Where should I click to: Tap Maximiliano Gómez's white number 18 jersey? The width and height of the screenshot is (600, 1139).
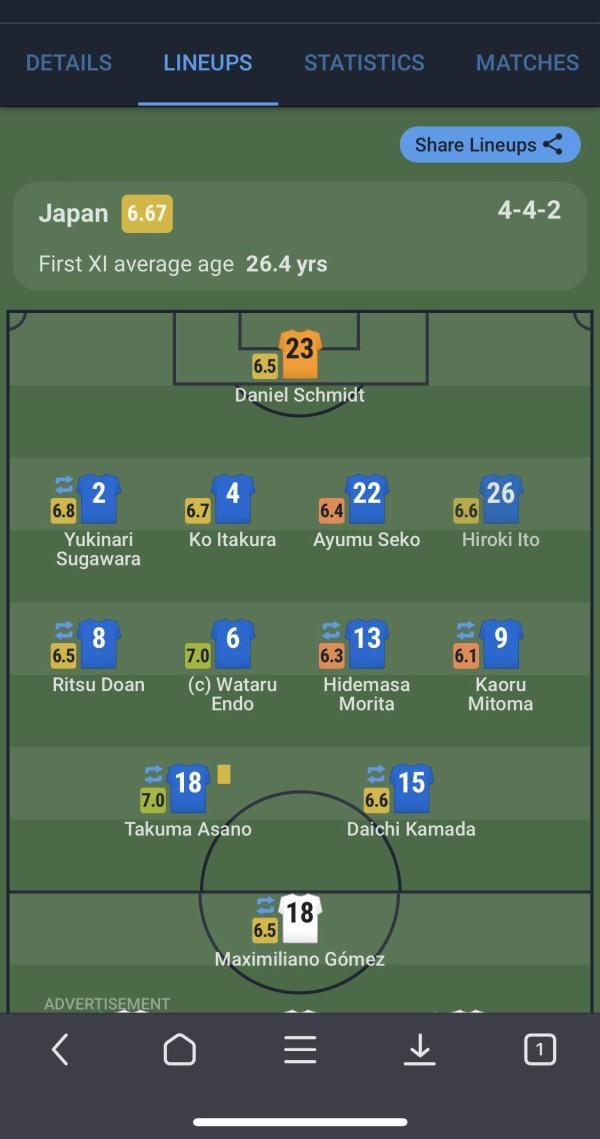click(300, 917)
